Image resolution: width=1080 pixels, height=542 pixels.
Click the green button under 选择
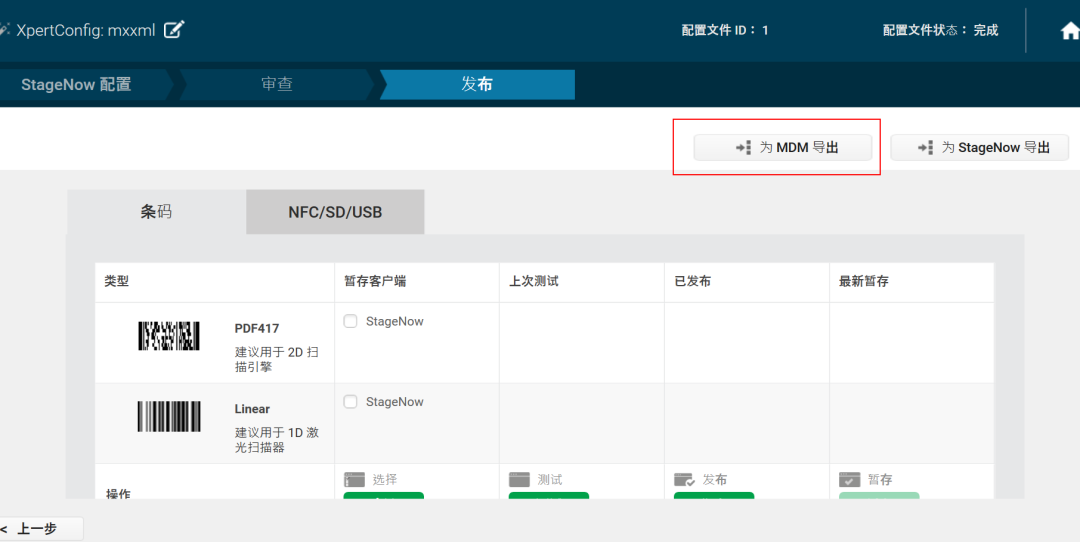tap(383, 495)
